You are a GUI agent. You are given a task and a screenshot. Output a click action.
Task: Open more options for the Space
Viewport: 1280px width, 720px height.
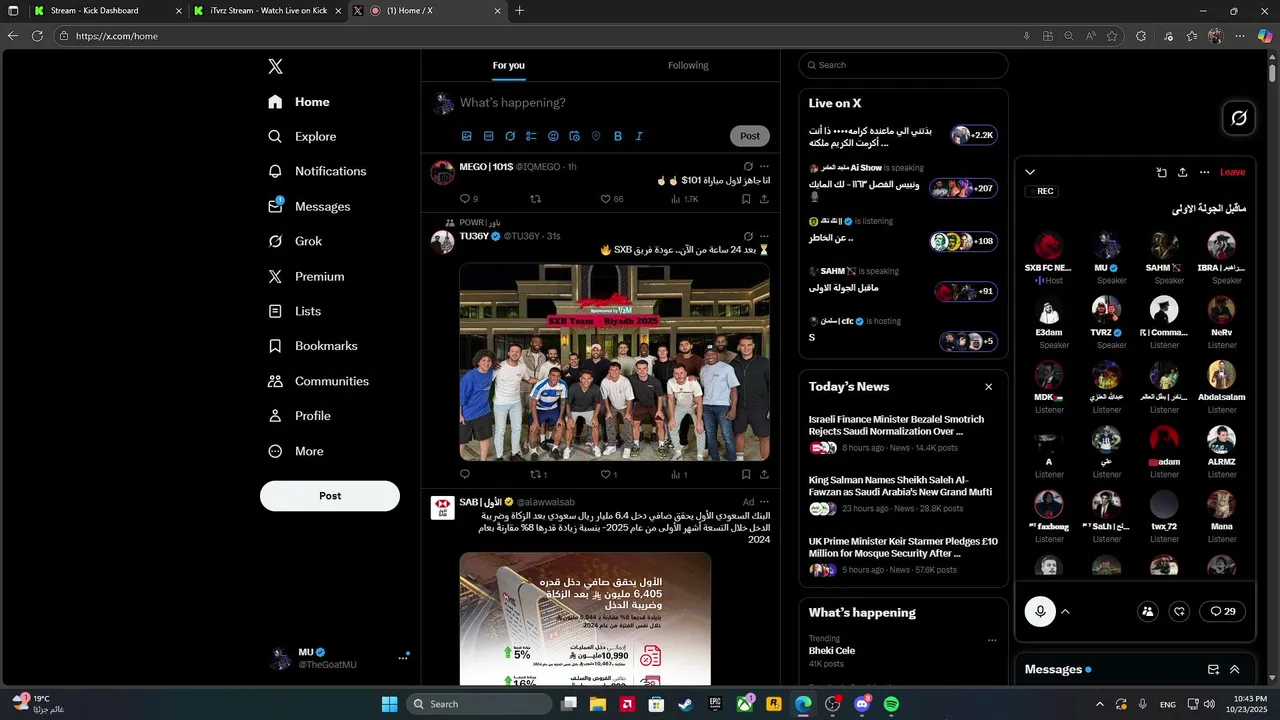click(1204, 172)
